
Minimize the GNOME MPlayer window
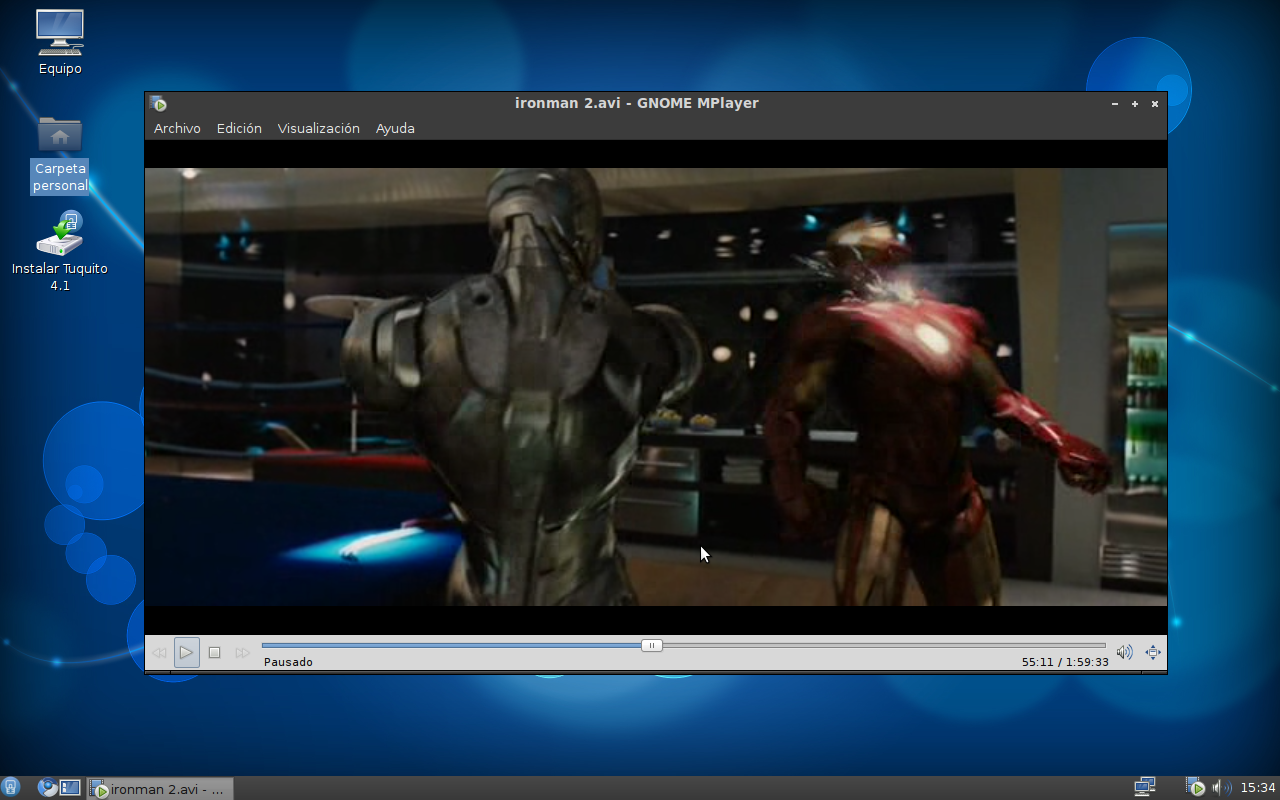point(1115,103)
